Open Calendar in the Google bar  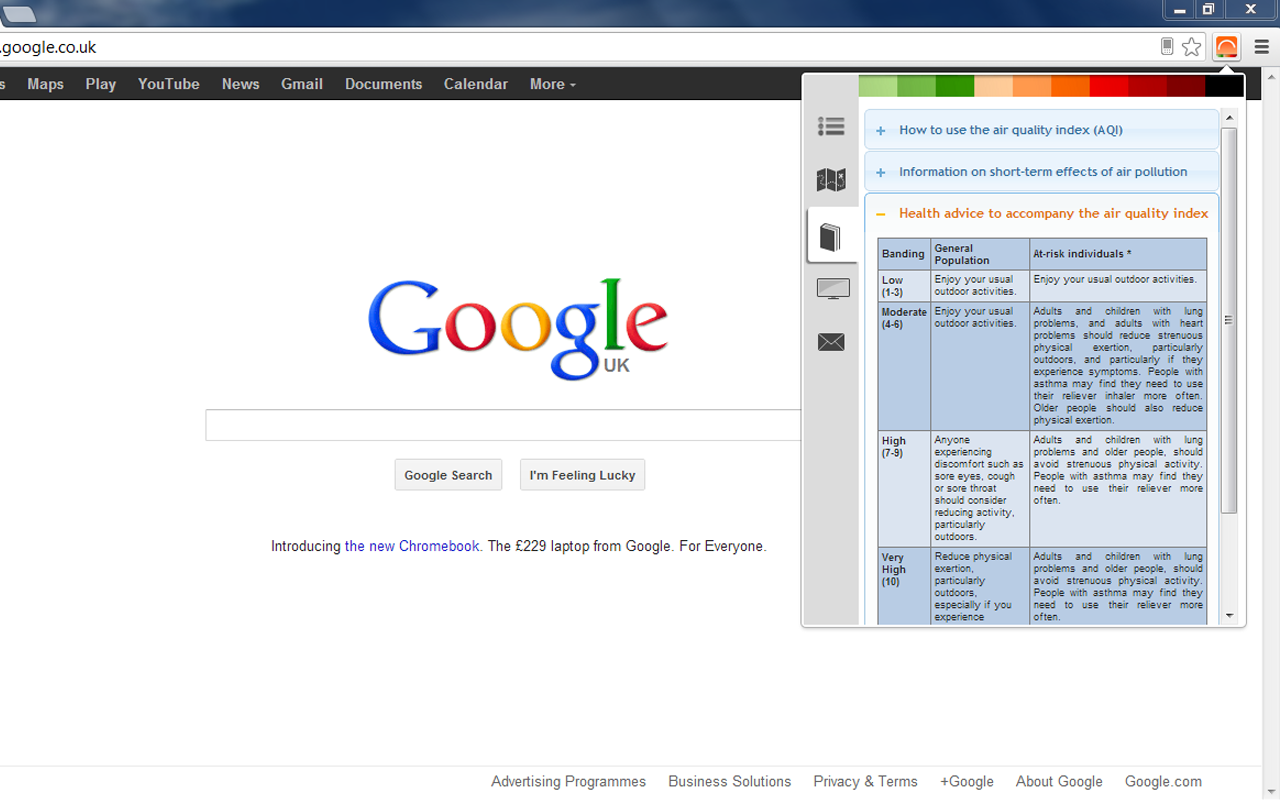[476, 84]
